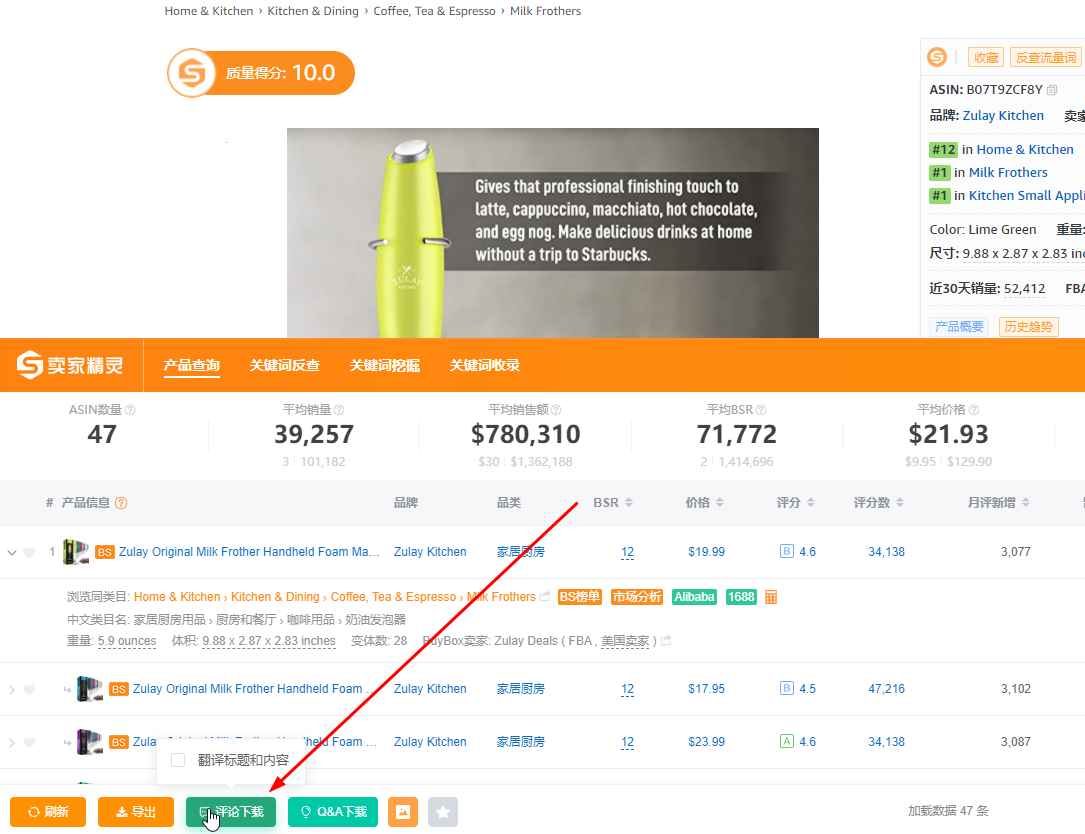Click the 反查流量词 button
The image size is (1085, 834).
pyautogui.click(x=1046, y=57)
